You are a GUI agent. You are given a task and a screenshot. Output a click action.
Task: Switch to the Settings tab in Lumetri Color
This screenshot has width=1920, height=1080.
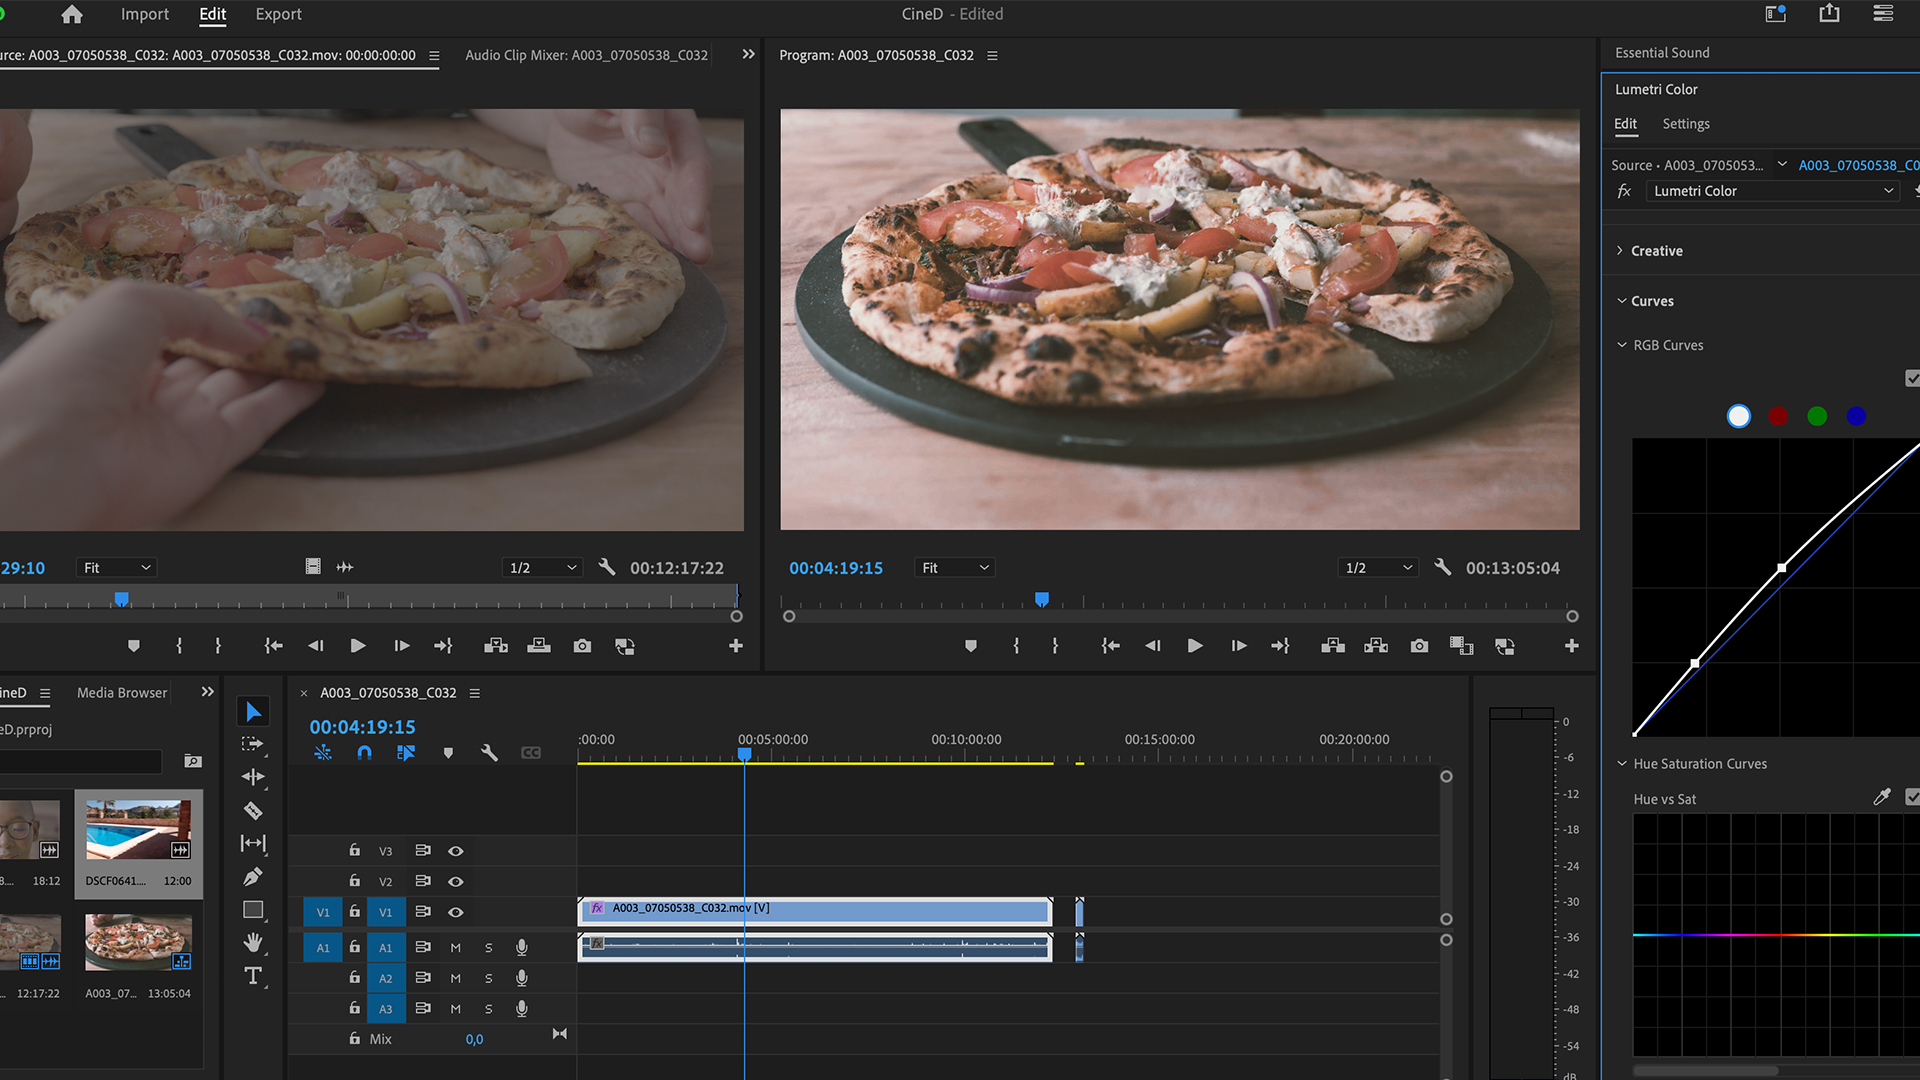click(x=1686, y=124)
